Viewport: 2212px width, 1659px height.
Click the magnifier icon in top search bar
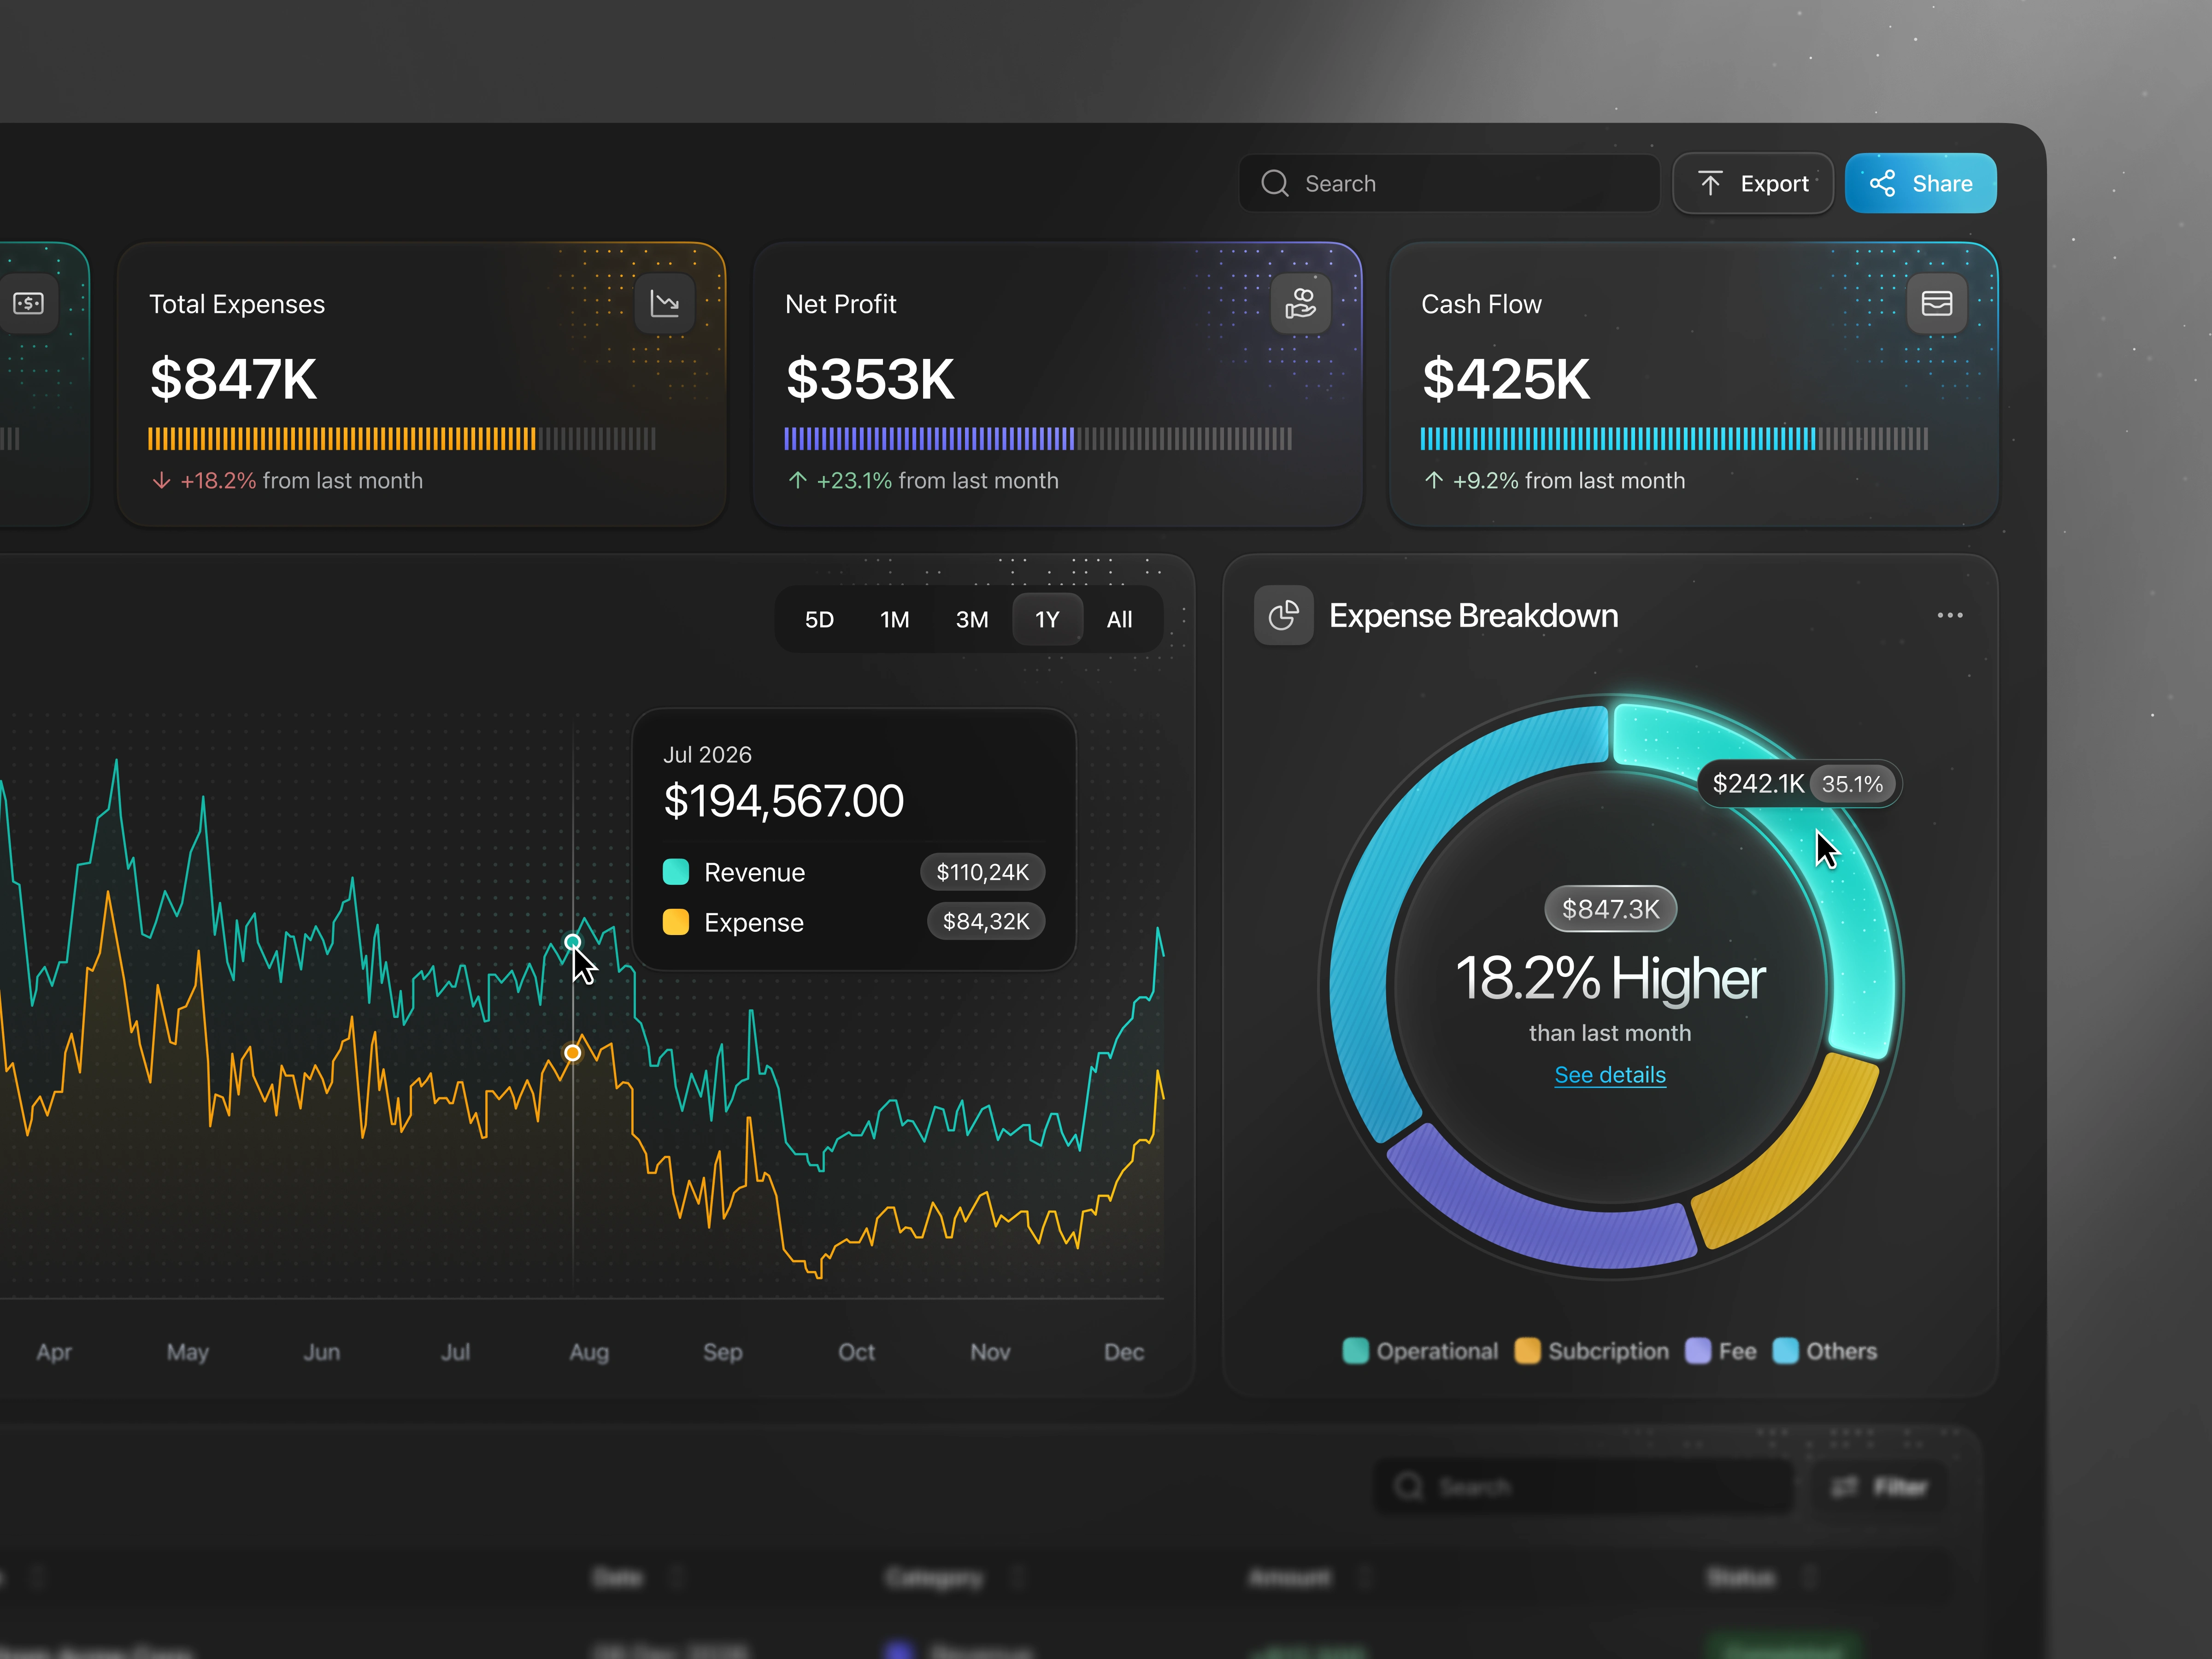(1275, 183)
